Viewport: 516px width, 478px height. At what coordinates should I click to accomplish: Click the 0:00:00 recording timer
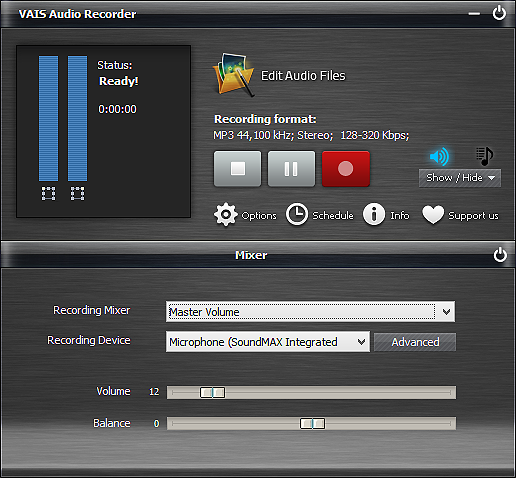117,109
